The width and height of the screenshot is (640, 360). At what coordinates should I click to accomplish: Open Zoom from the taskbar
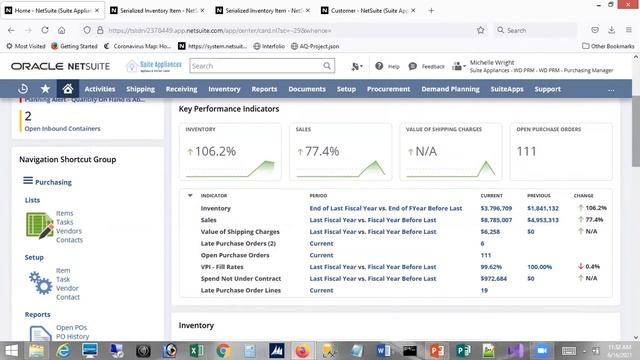click(x=542, y=351)
